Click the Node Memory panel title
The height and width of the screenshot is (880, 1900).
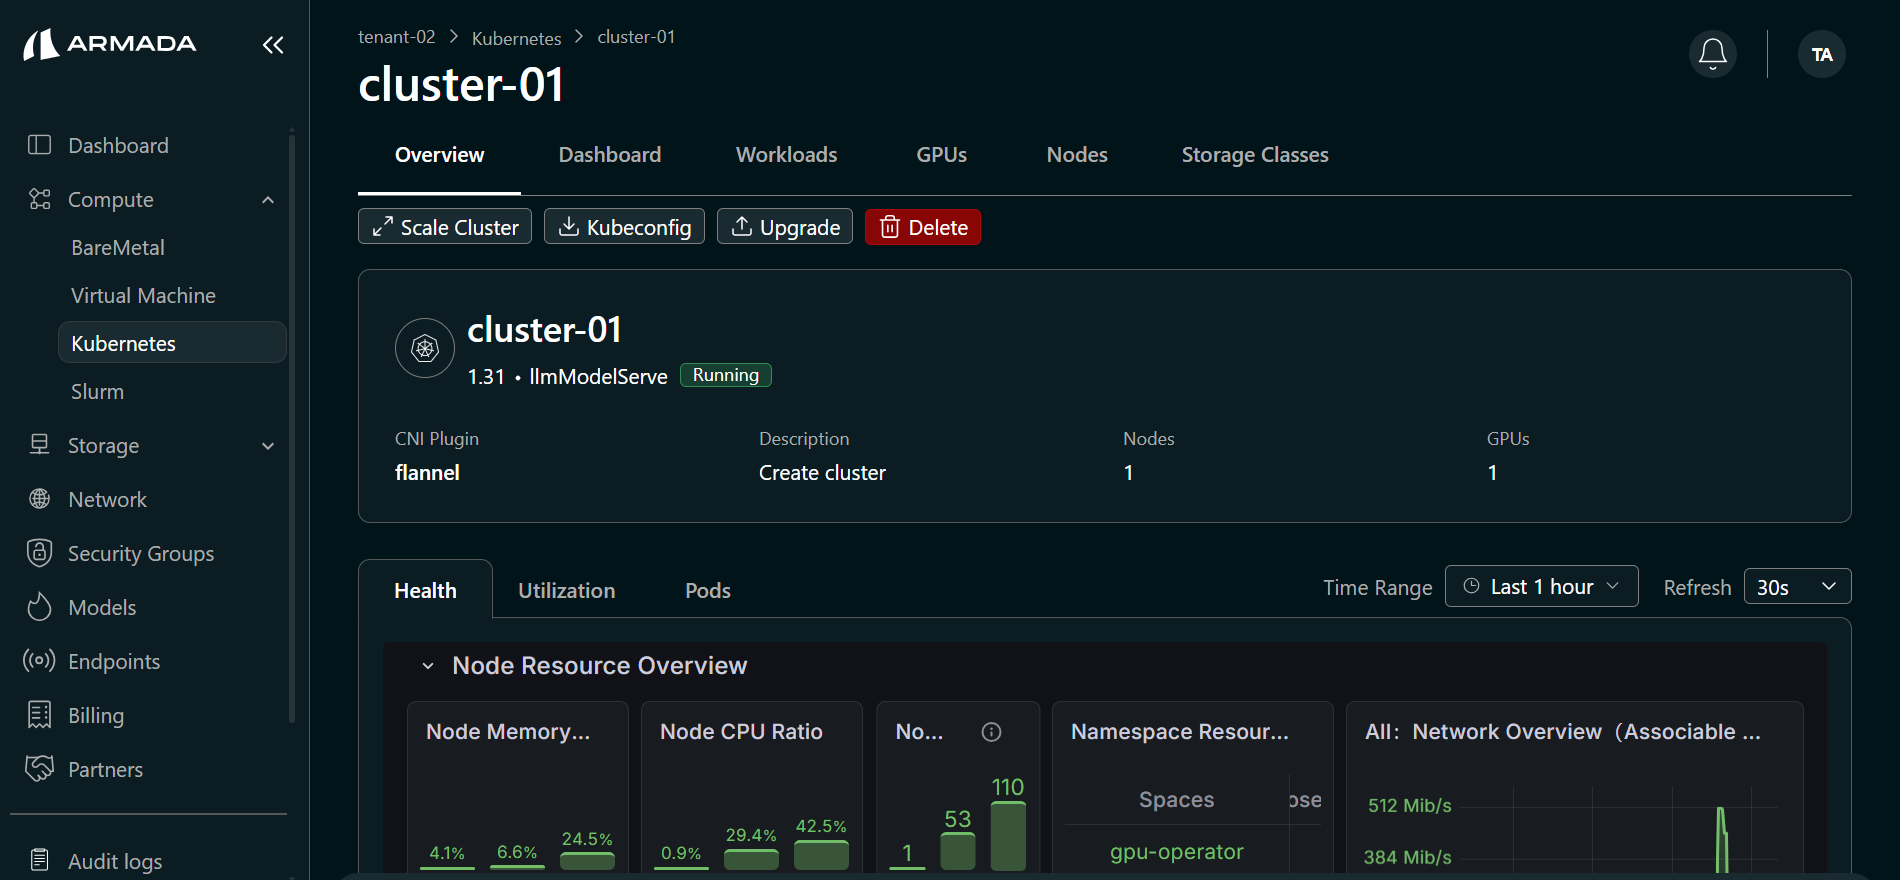(x=508, y=732)
